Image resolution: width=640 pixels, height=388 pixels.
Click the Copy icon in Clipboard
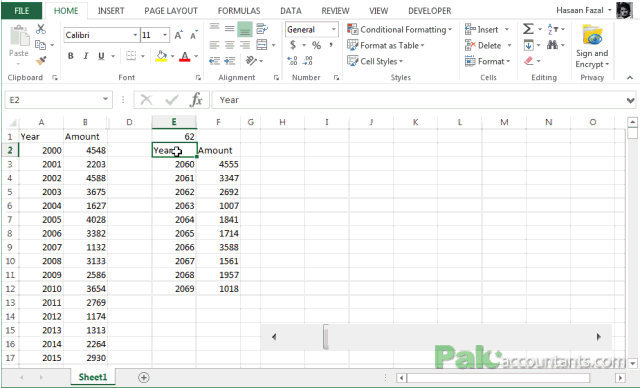pos(40,44)
